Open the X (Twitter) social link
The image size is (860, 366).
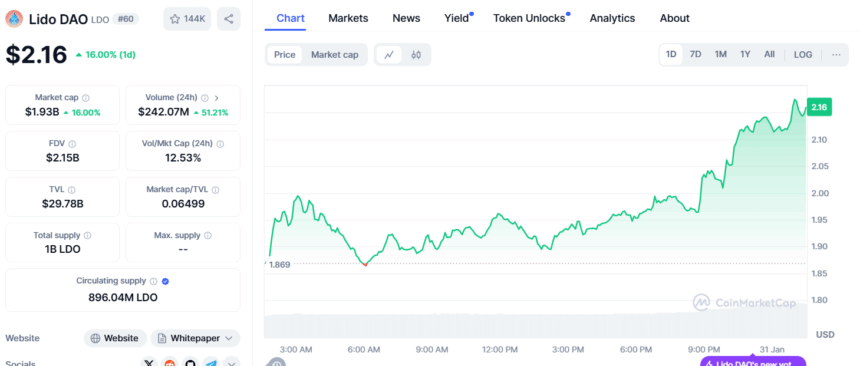click(149, 362)
